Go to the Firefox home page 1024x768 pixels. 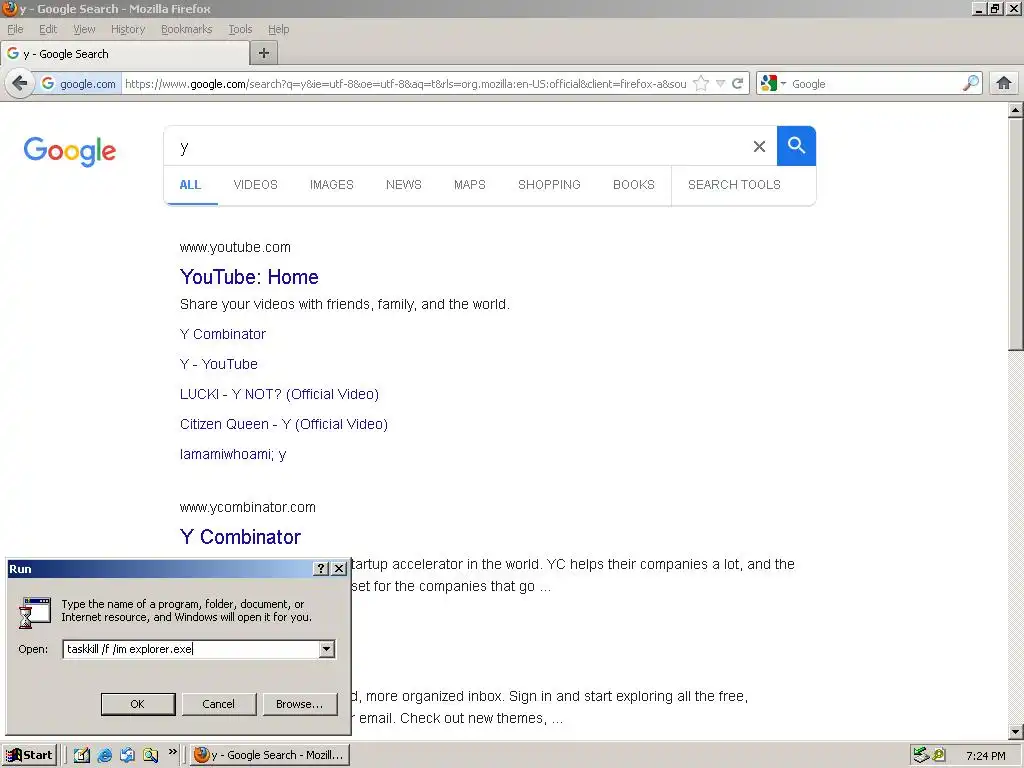(x=1004, y=84)
